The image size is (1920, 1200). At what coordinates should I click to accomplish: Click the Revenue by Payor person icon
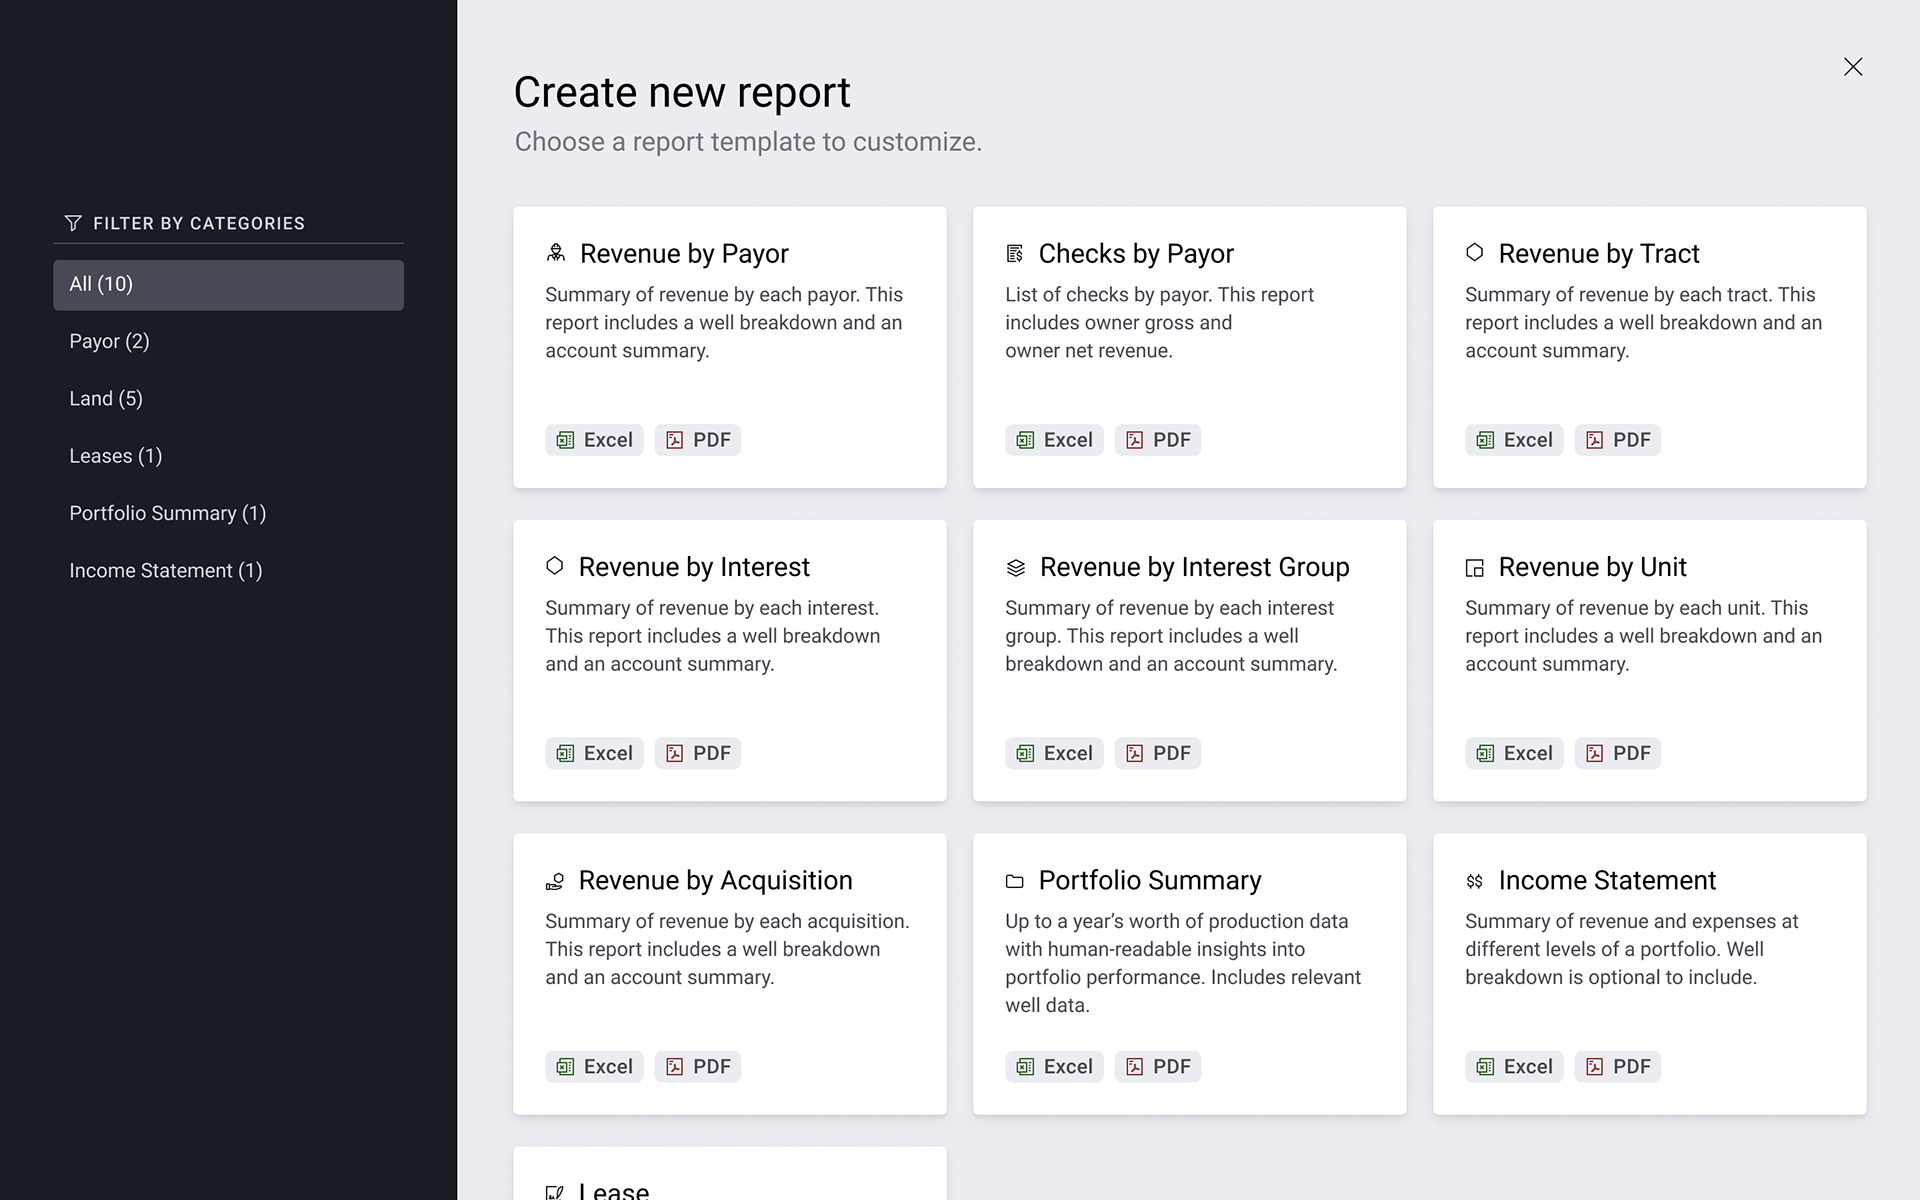click(556, 253)
